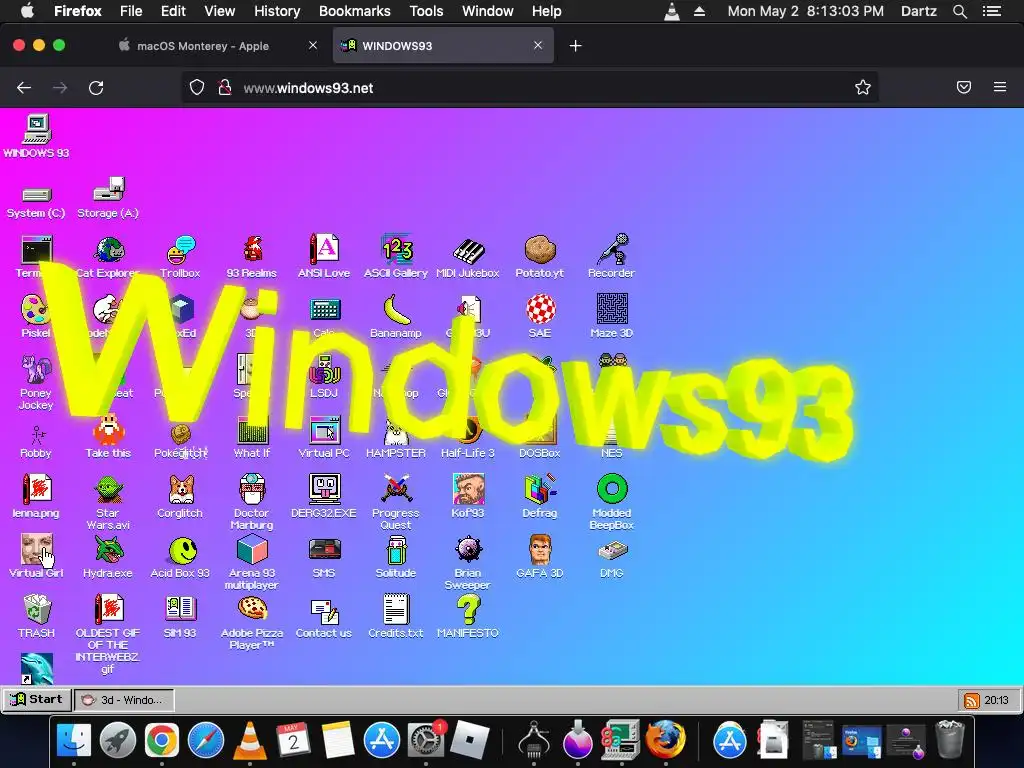This screenshot has height=768, width=1024.
Task: Click the www.windows93.net address bar
Action: point(529,88)
